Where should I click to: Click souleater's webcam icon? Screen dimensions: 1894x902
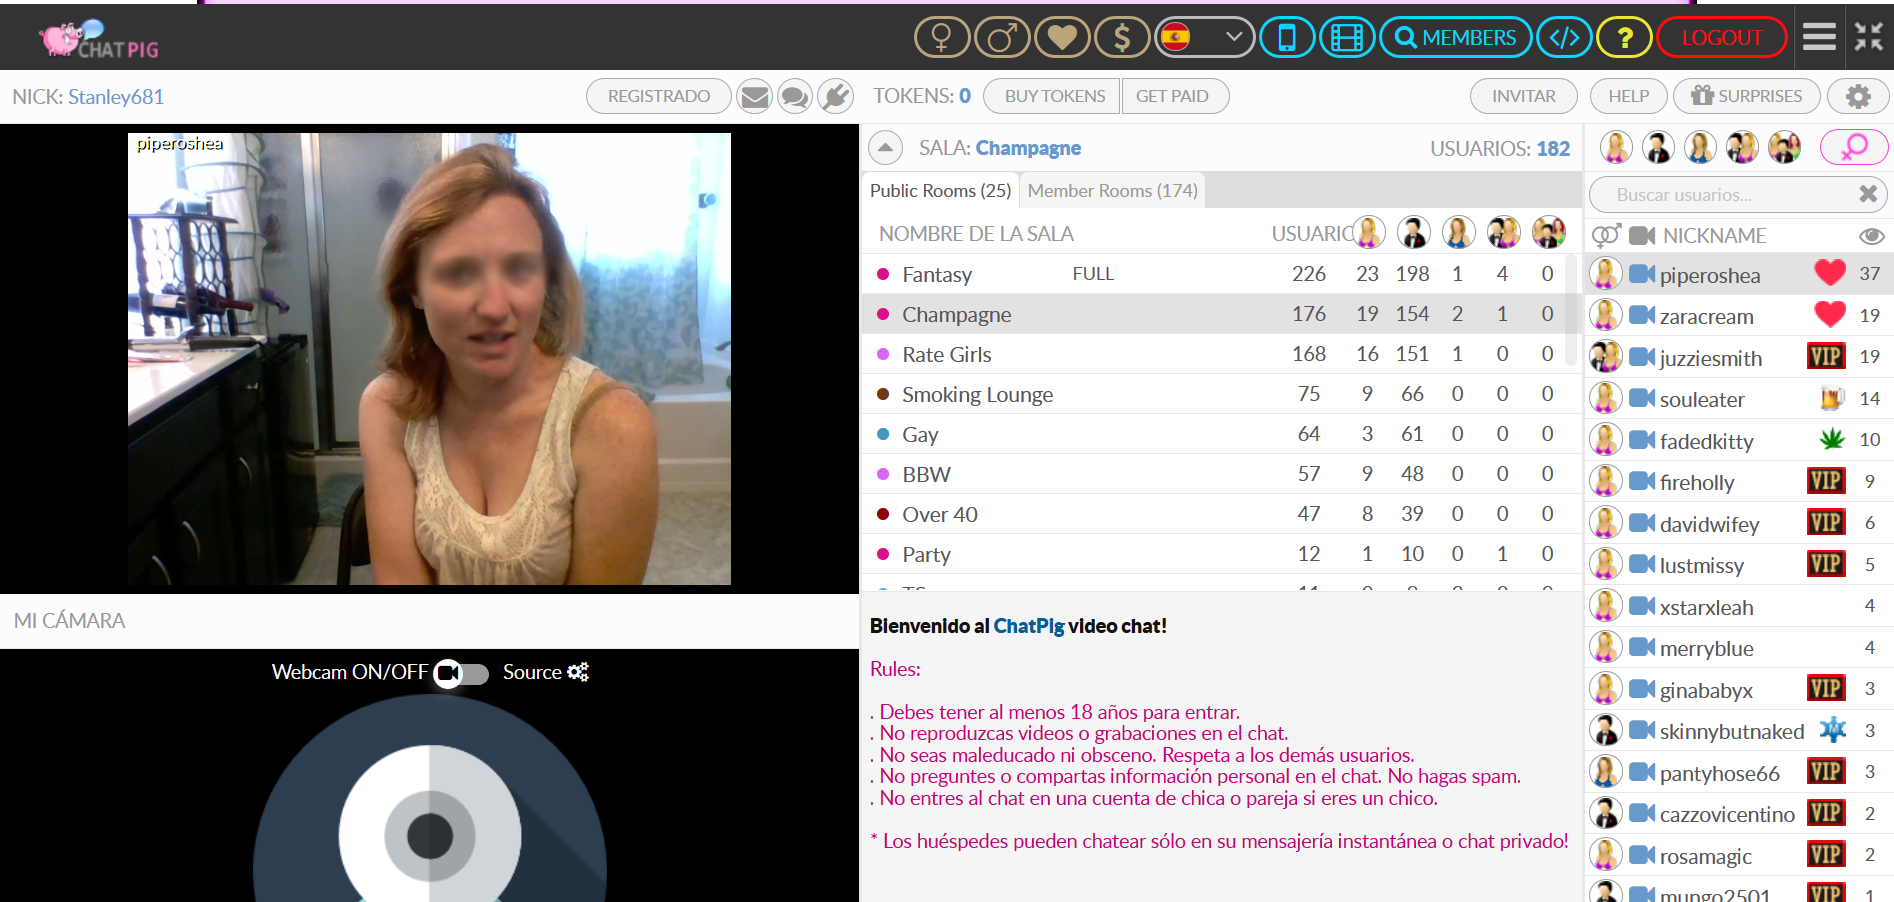(1642, 398)
